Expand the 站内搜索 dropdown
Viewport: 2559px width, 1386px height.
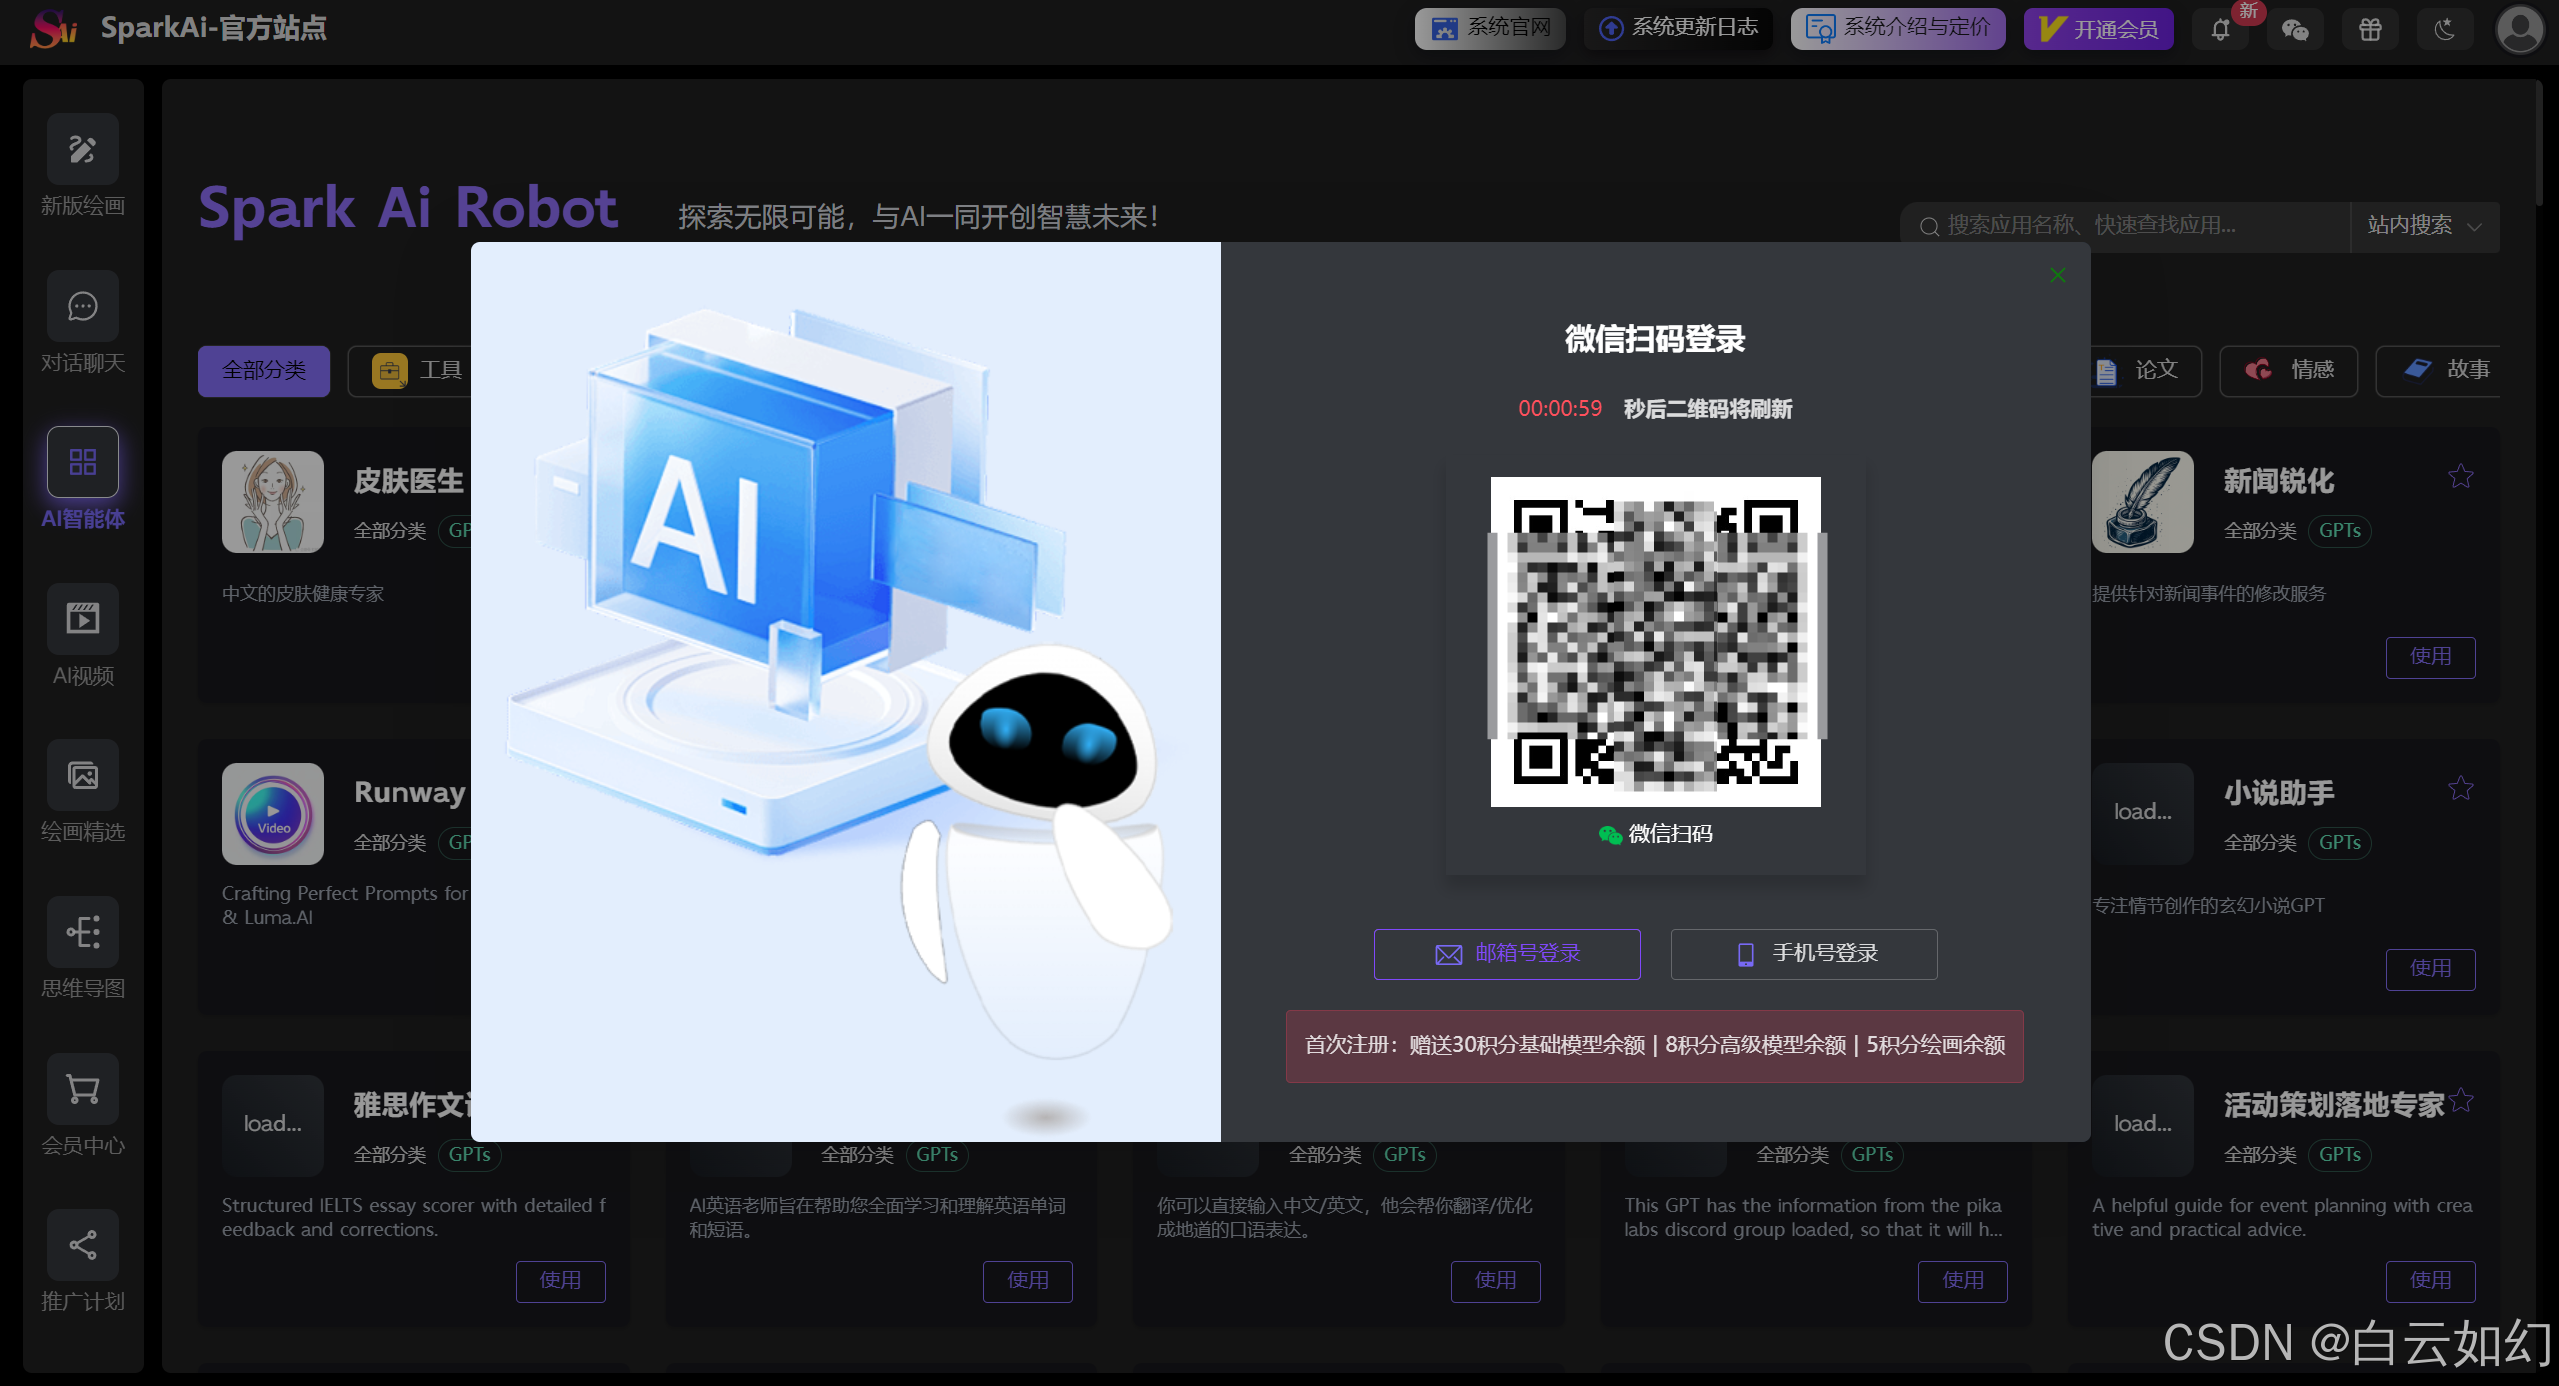2424,226
